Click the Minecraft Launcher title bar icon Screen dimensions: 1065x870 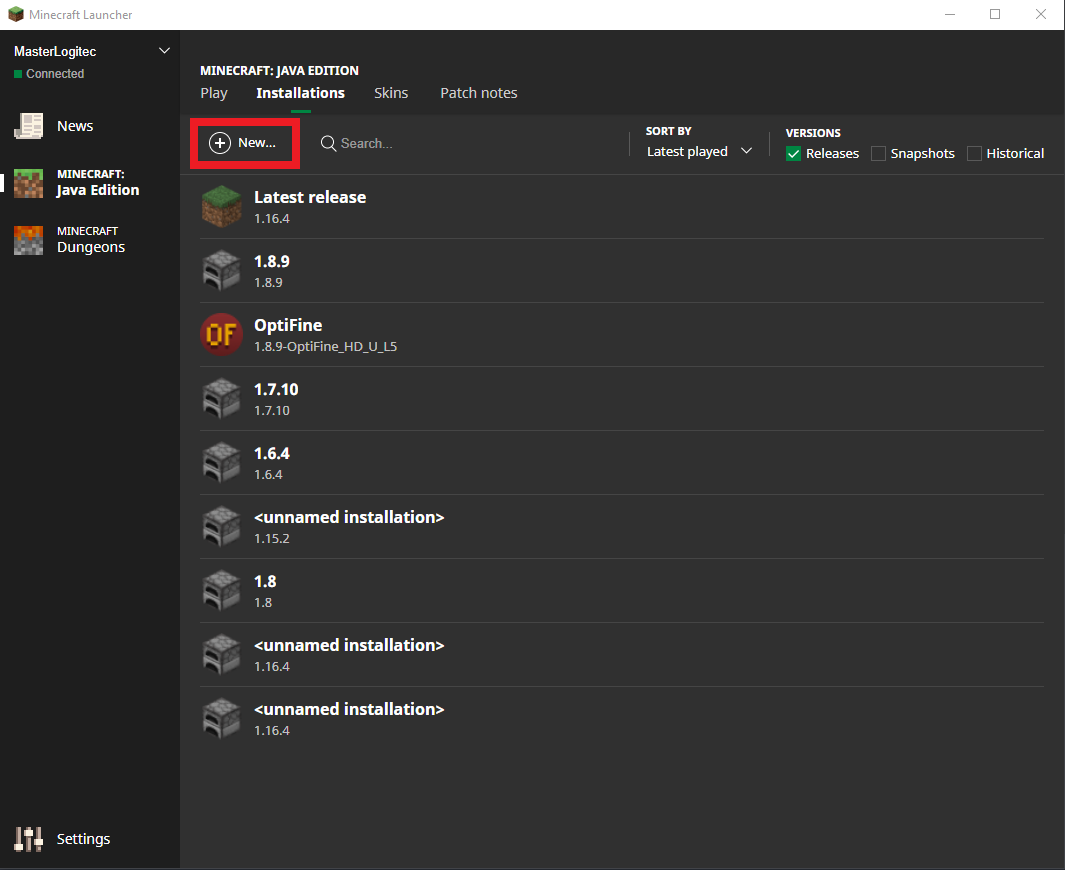click(x=16, y=14)
